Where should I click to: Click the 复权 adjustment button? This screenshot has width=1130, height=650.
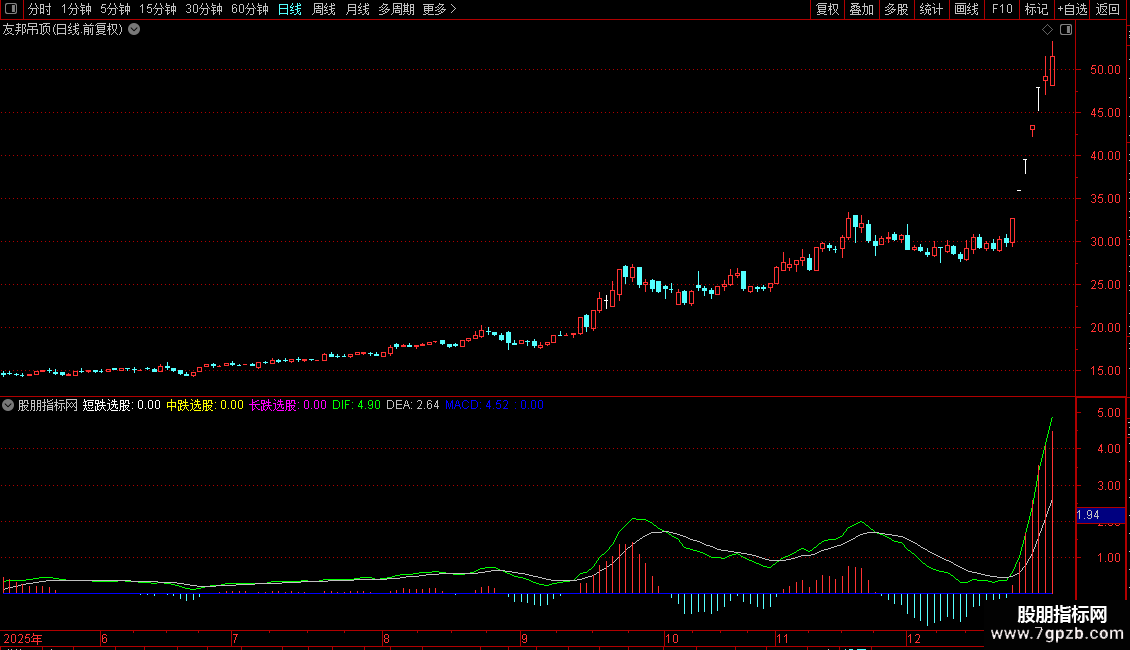(x=827, y=9)
